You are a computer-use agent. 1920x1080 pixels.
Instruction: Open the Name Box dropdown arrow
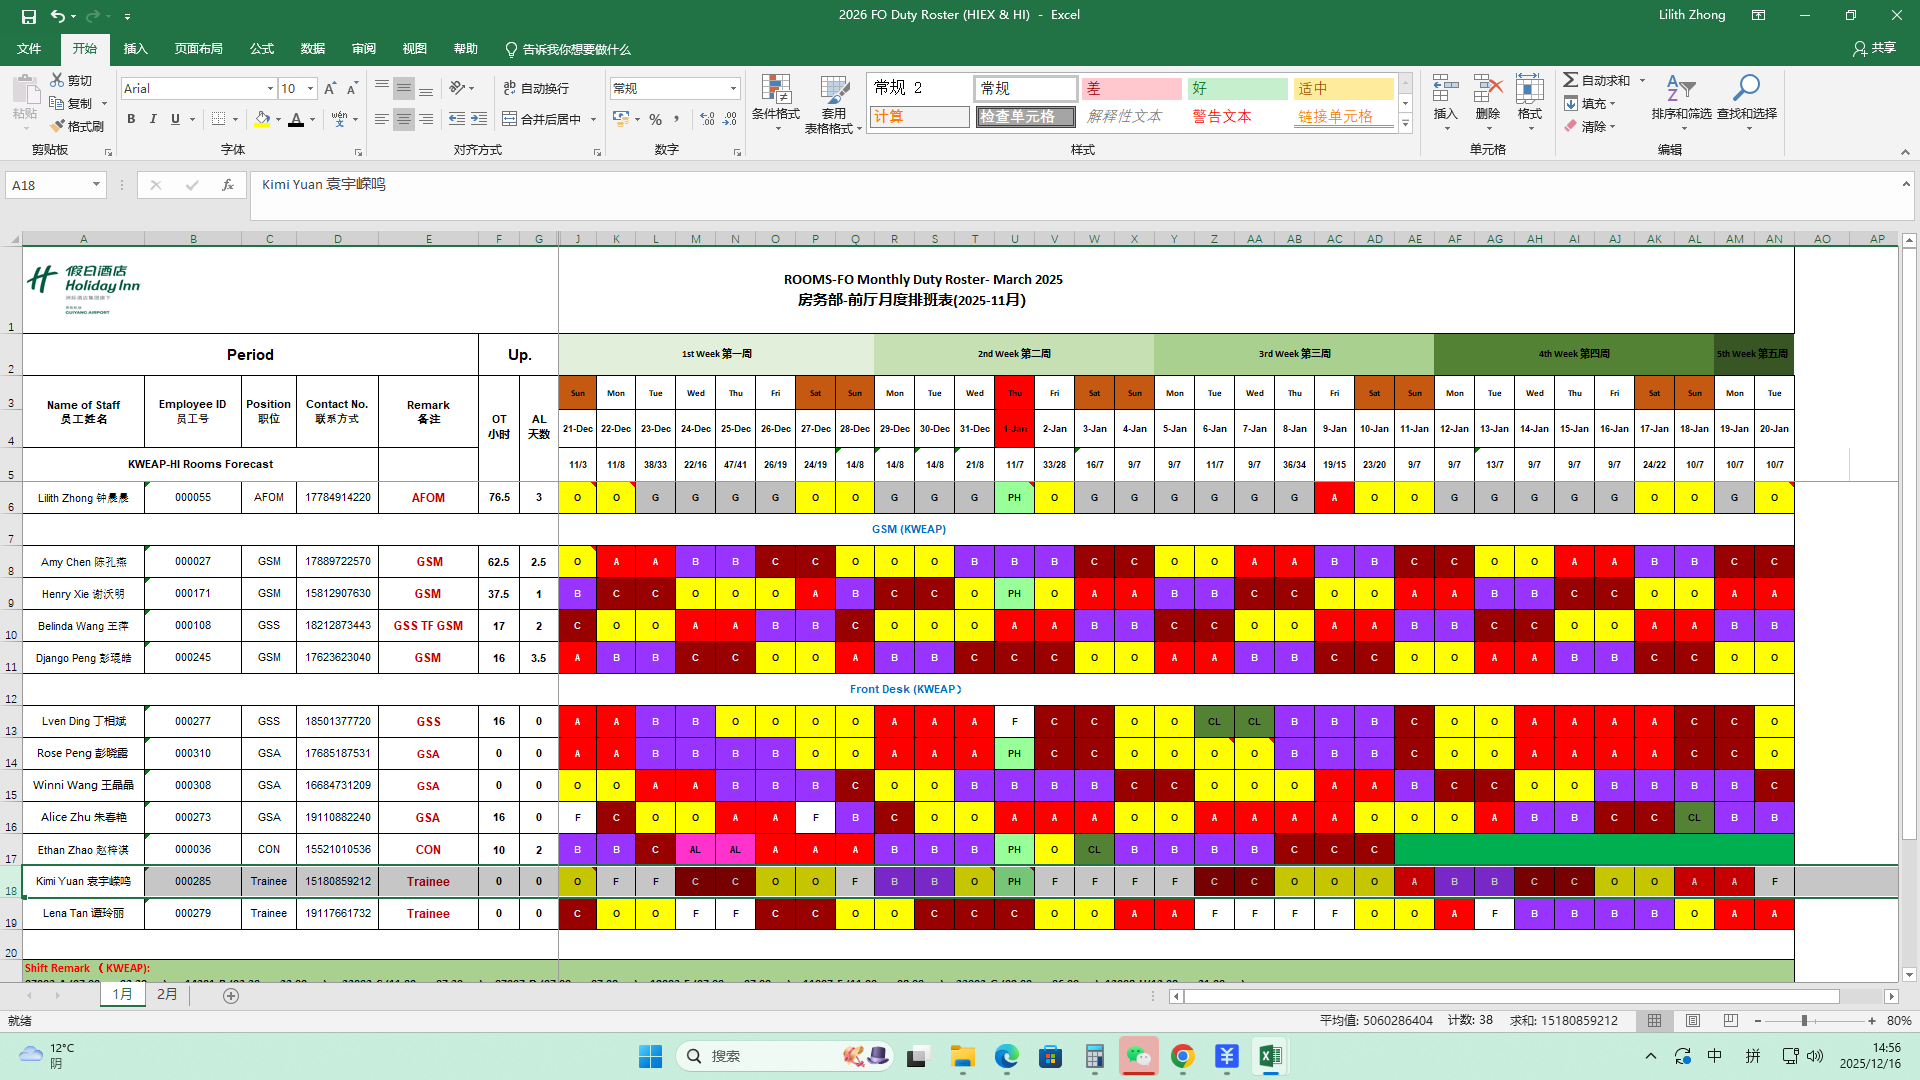coord(96,185)
